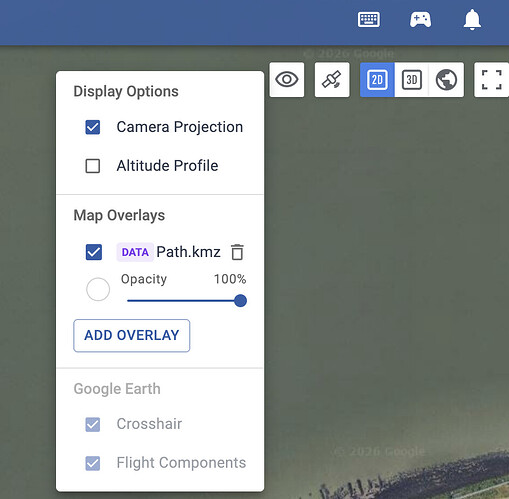Click the ADD OVERLAY button

132,335
